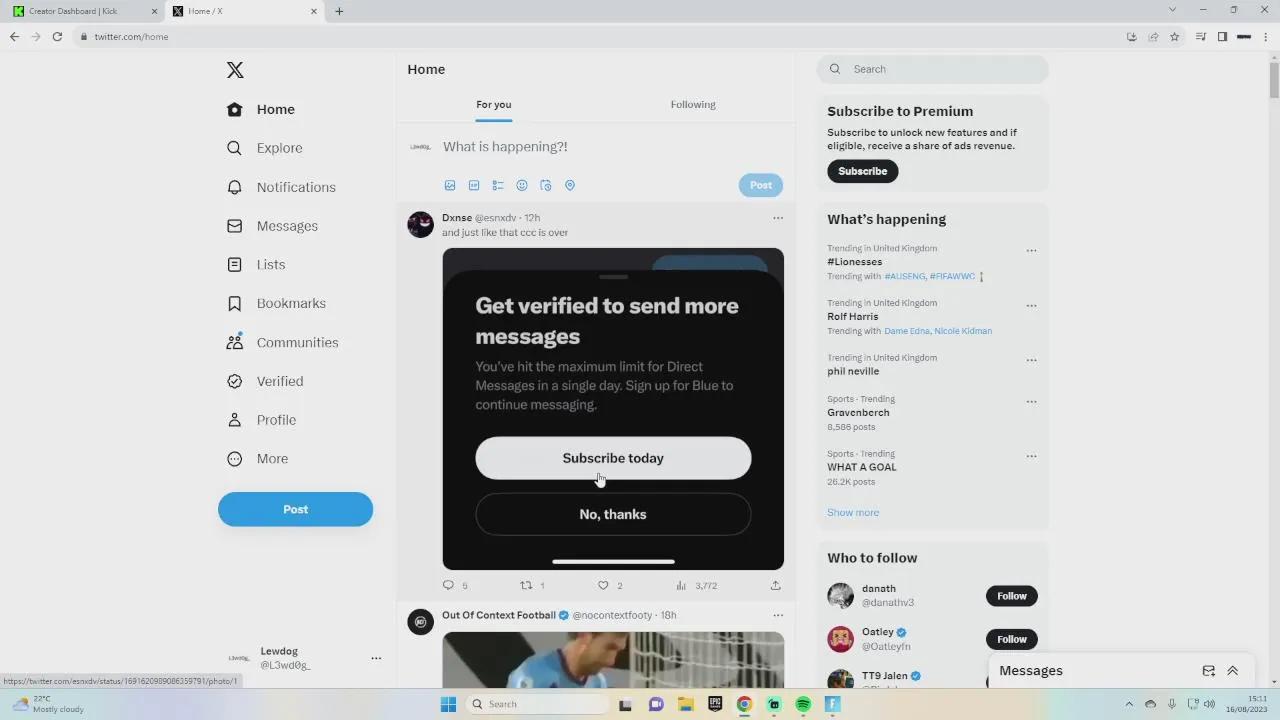Open Messages in the left sidebar

(x=272, y=226)
